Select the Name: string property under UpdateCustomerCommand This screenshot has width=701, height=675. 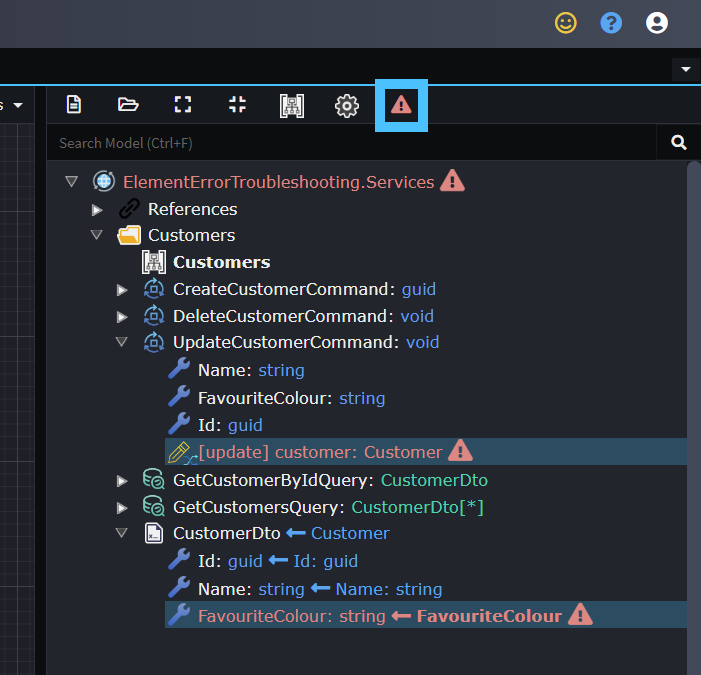pos(251,370)
